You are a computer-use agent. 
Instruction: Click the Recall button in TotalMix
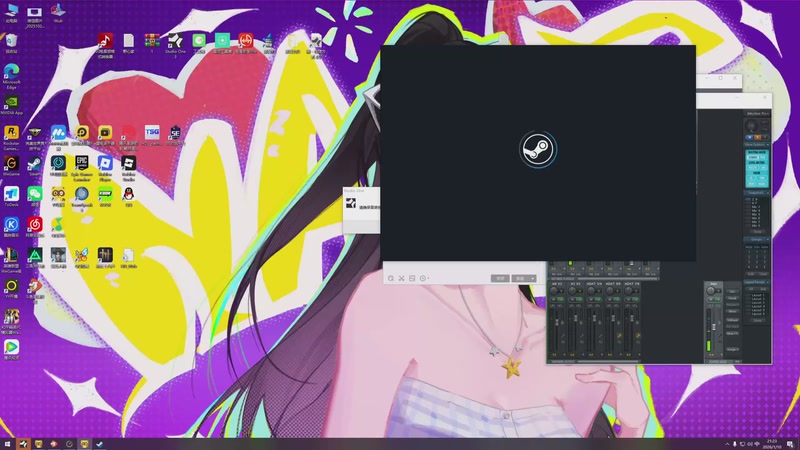[733, 297]
